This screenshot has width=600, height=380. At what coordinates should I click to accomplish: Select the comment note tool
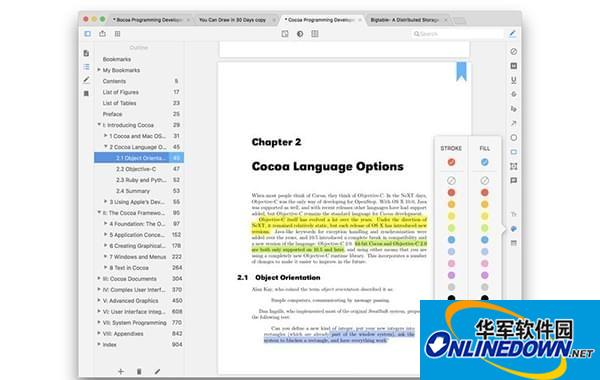(x=514, y=180)
